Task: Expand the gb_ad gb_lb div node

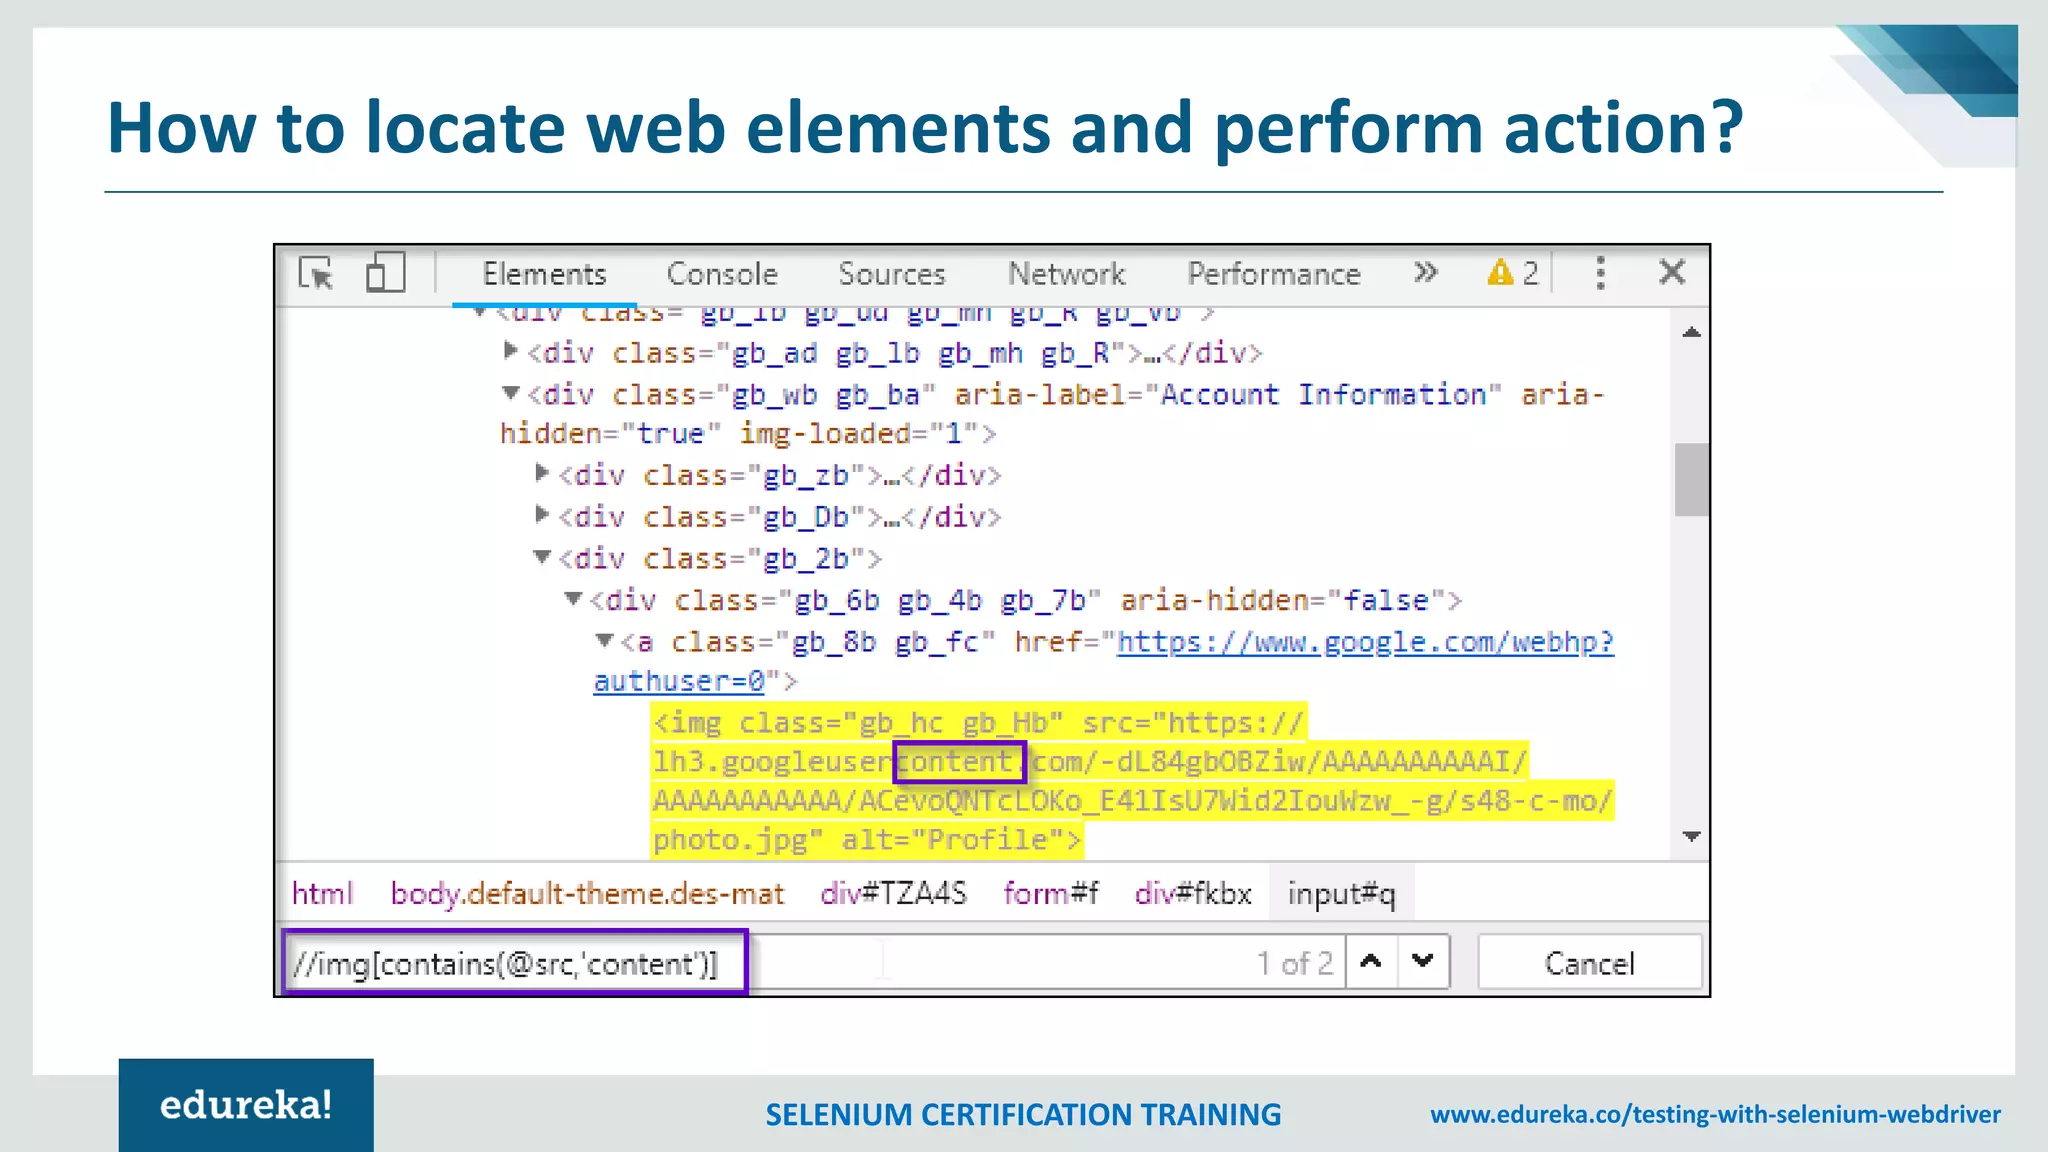Action: 510,351
